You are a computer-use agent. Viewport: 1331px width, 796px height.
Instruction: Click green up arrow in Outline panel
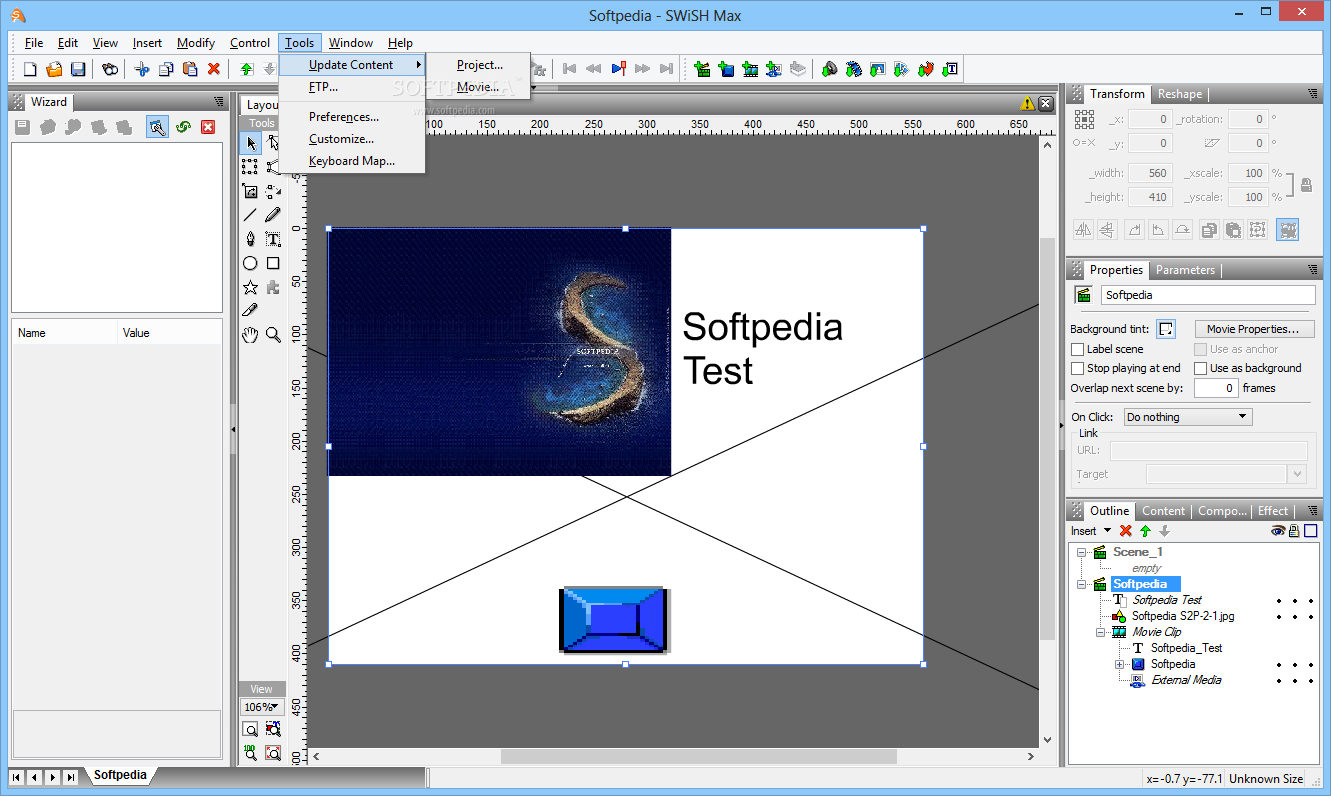tap(1145, 531)
